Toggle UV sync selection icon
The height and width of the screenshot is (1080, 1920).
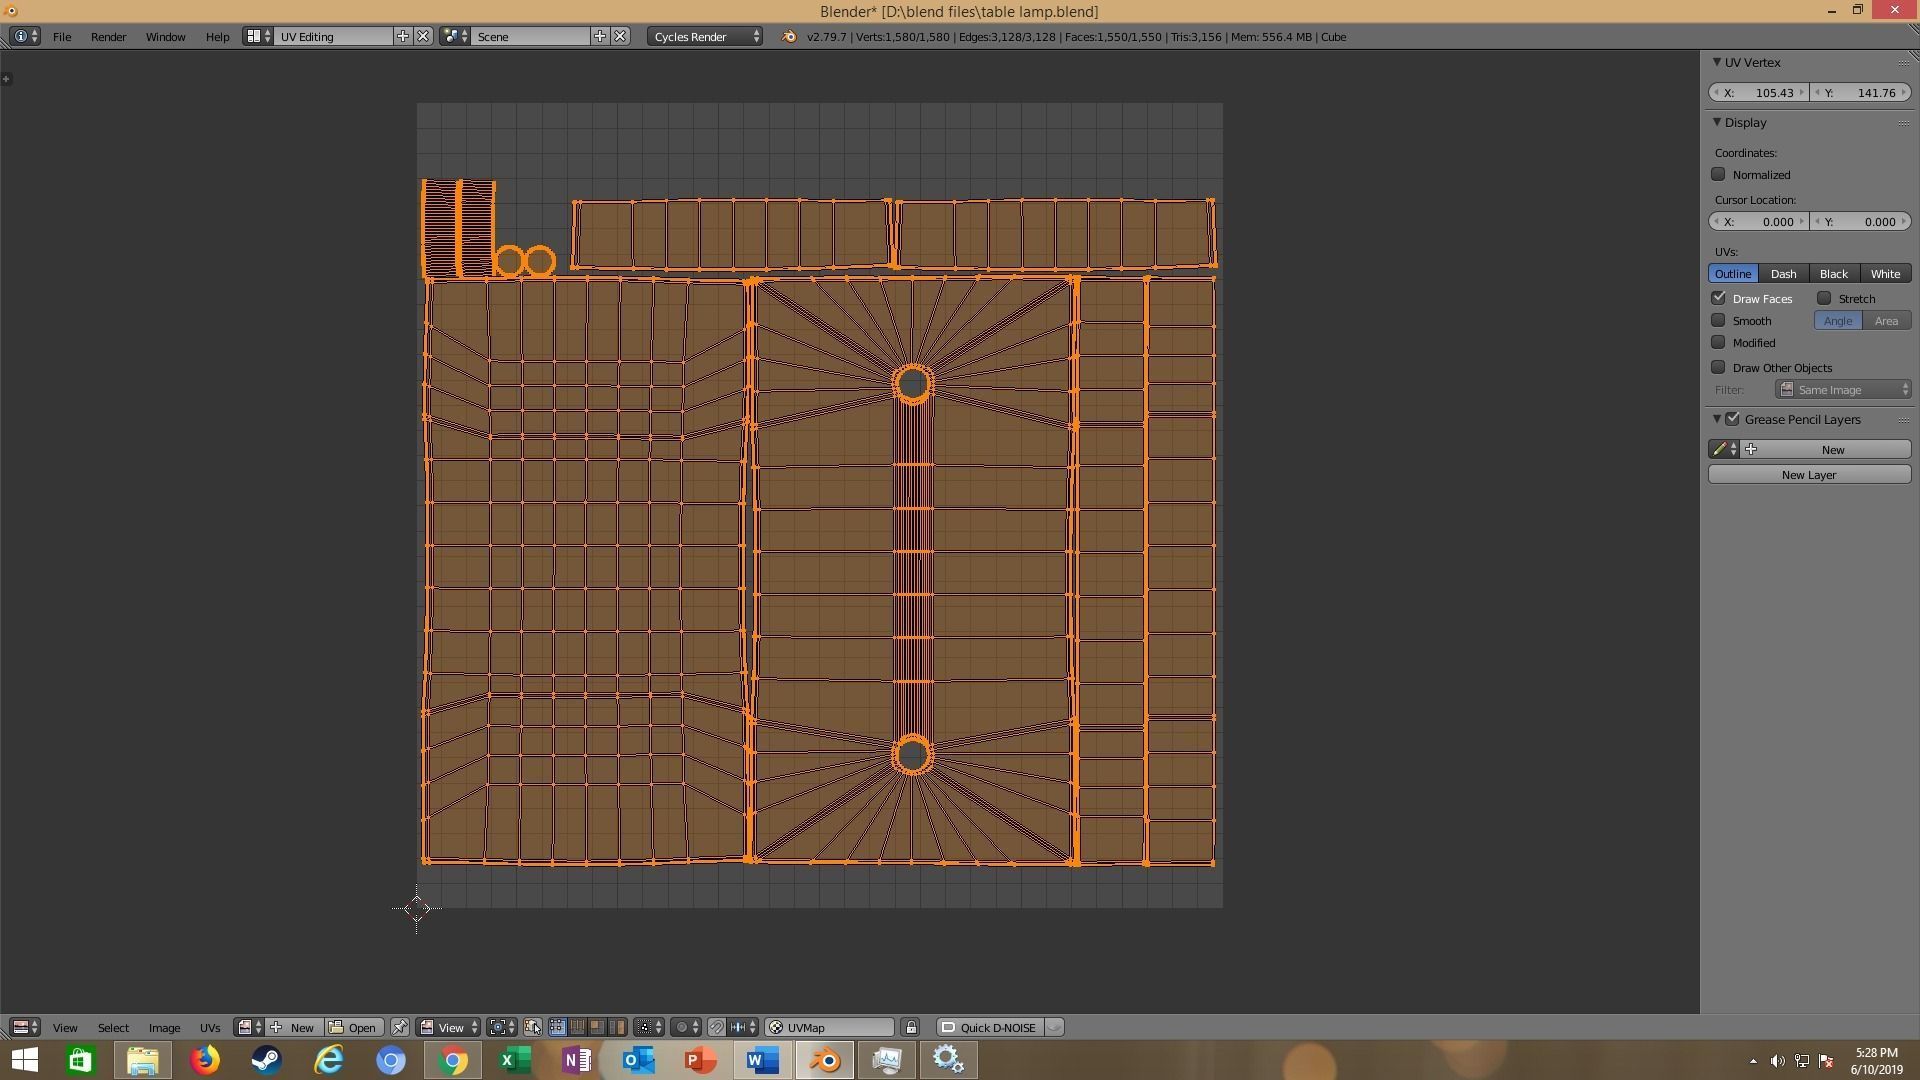(x=532, y=1027)
